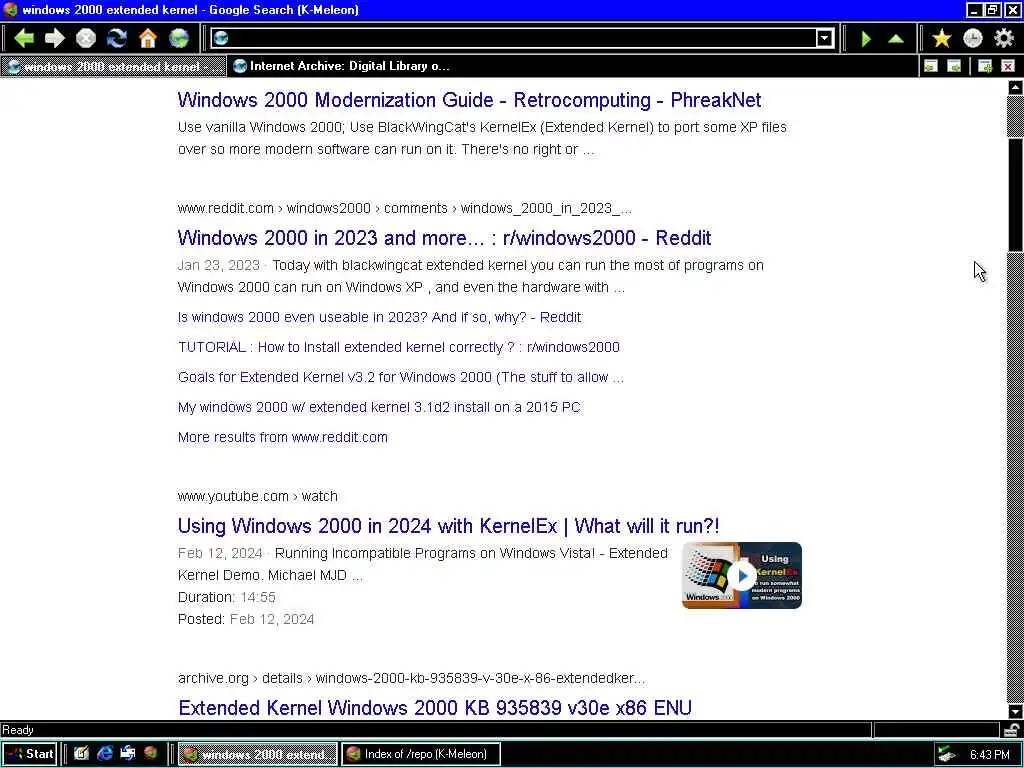This screenshot has height=768, width=1024.
Task: Click the globe Search icon in toolbar
Action: point(179,39)
